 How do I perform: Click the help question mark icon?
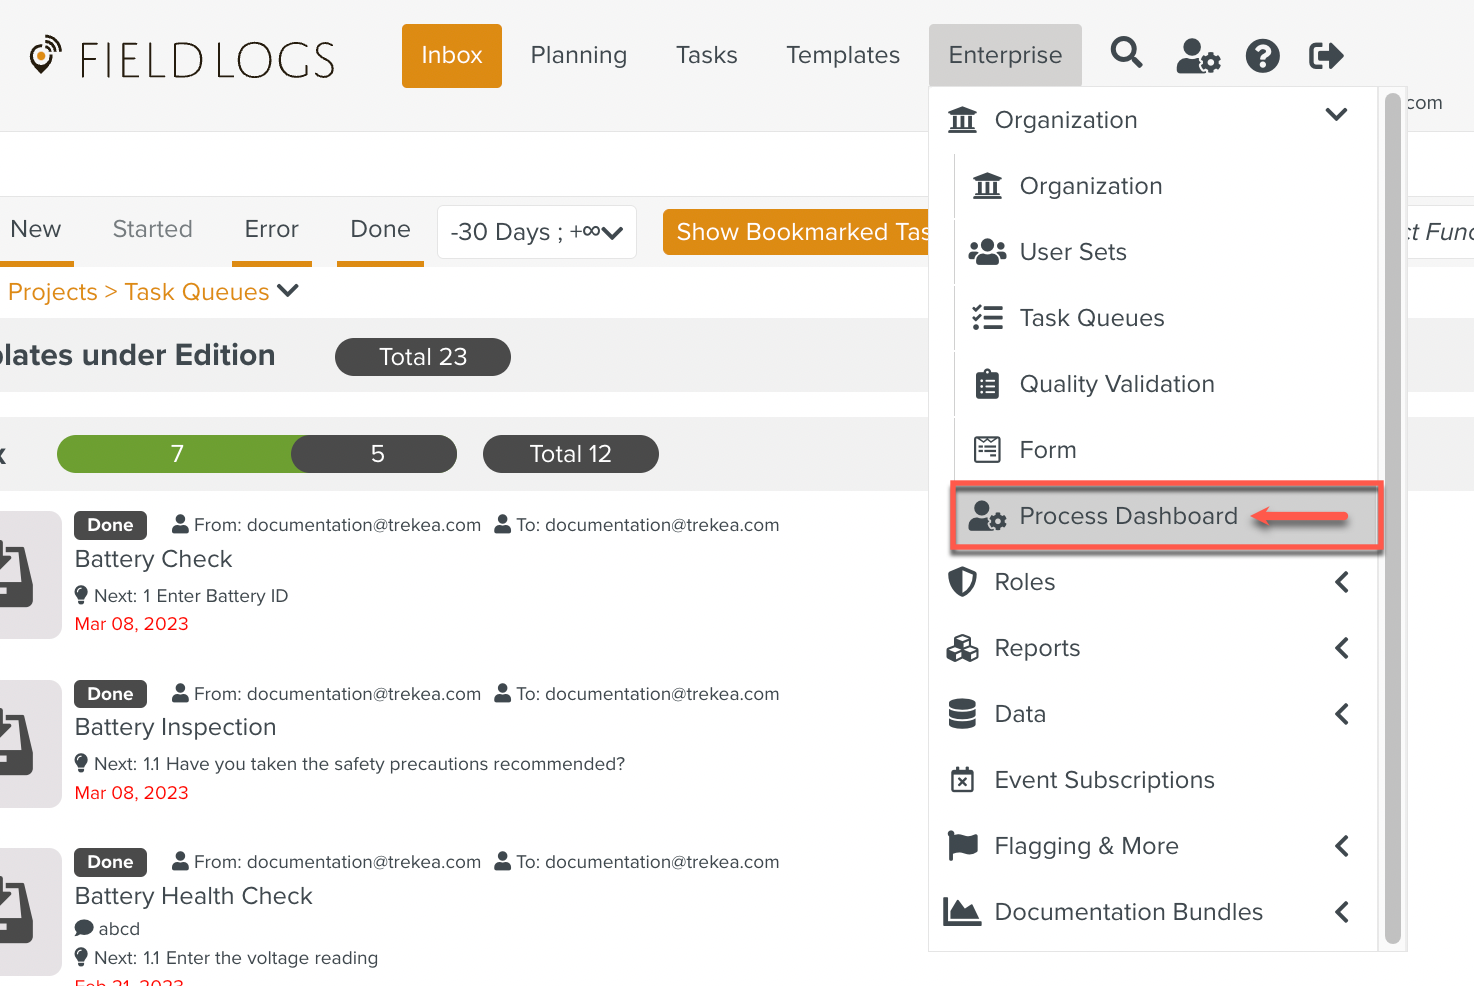[1262, 56]
